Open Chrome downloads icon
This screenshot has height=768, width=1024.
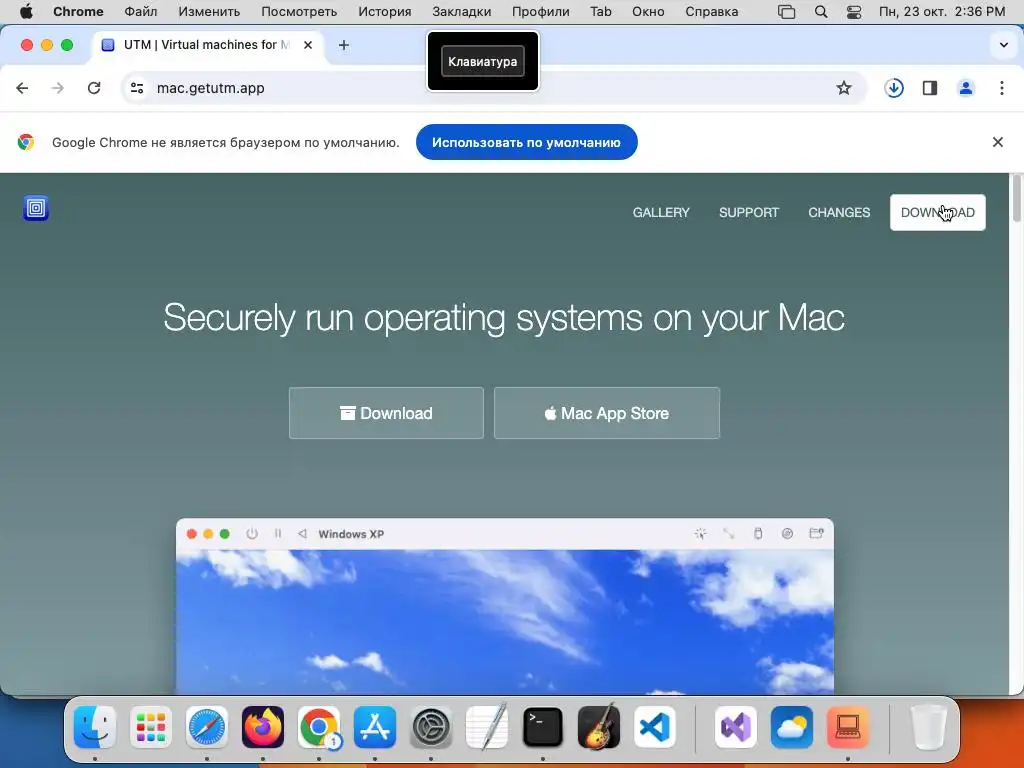tap(894, 88)
